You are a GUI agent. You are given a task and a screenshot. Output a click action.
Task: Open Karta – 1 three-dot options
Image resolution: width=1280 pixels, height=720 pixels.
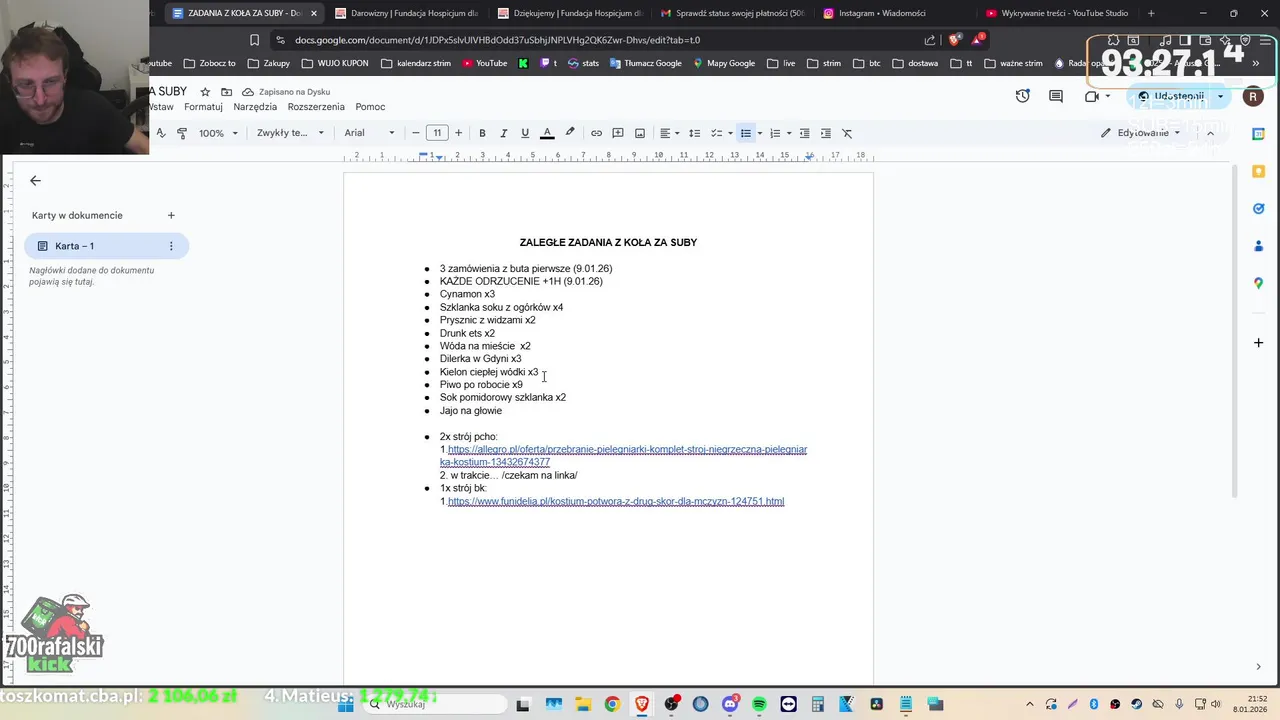171,246
